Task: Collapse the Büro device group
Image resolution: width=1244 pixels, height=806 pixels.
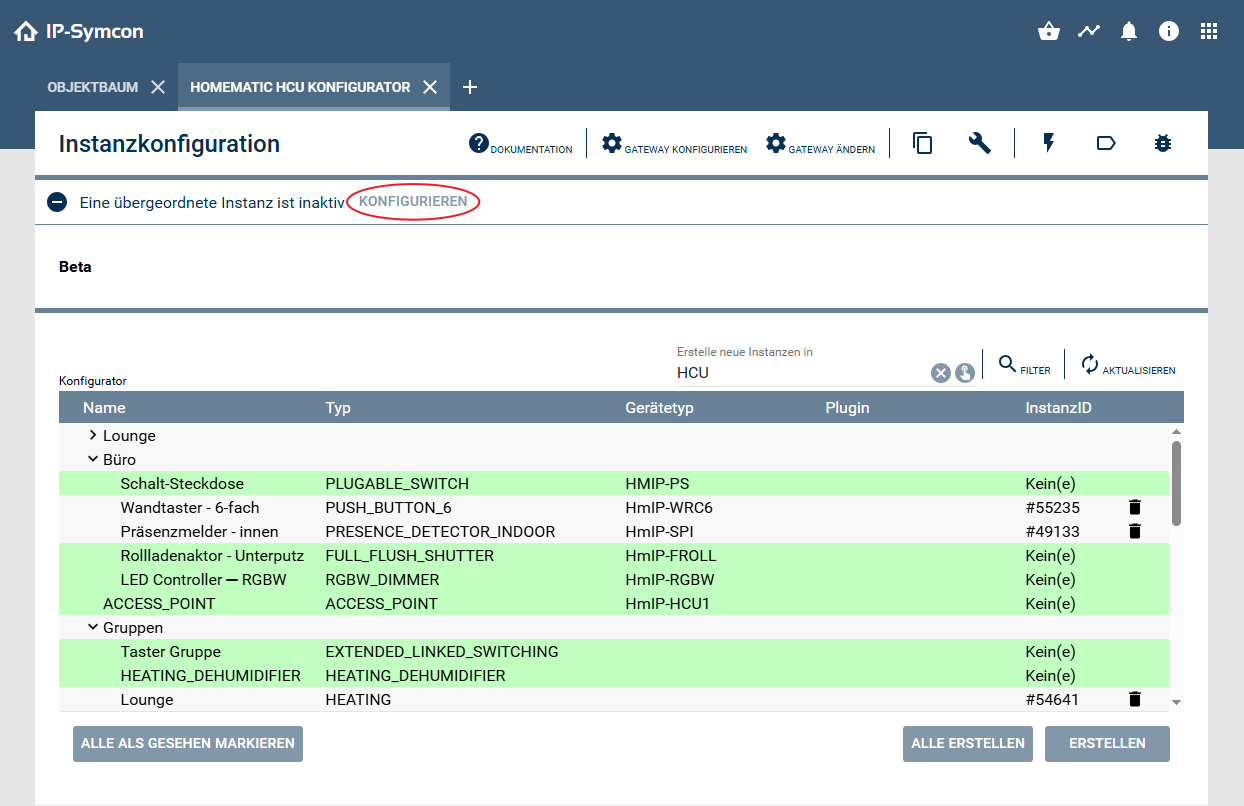Action: (x=95, y=459)
